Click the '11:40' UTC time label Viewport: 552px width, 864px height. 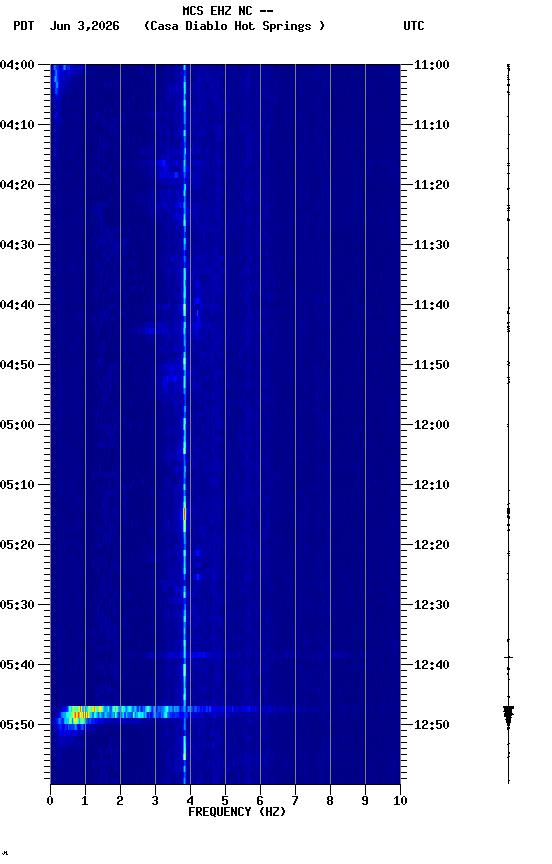[432, 305]
